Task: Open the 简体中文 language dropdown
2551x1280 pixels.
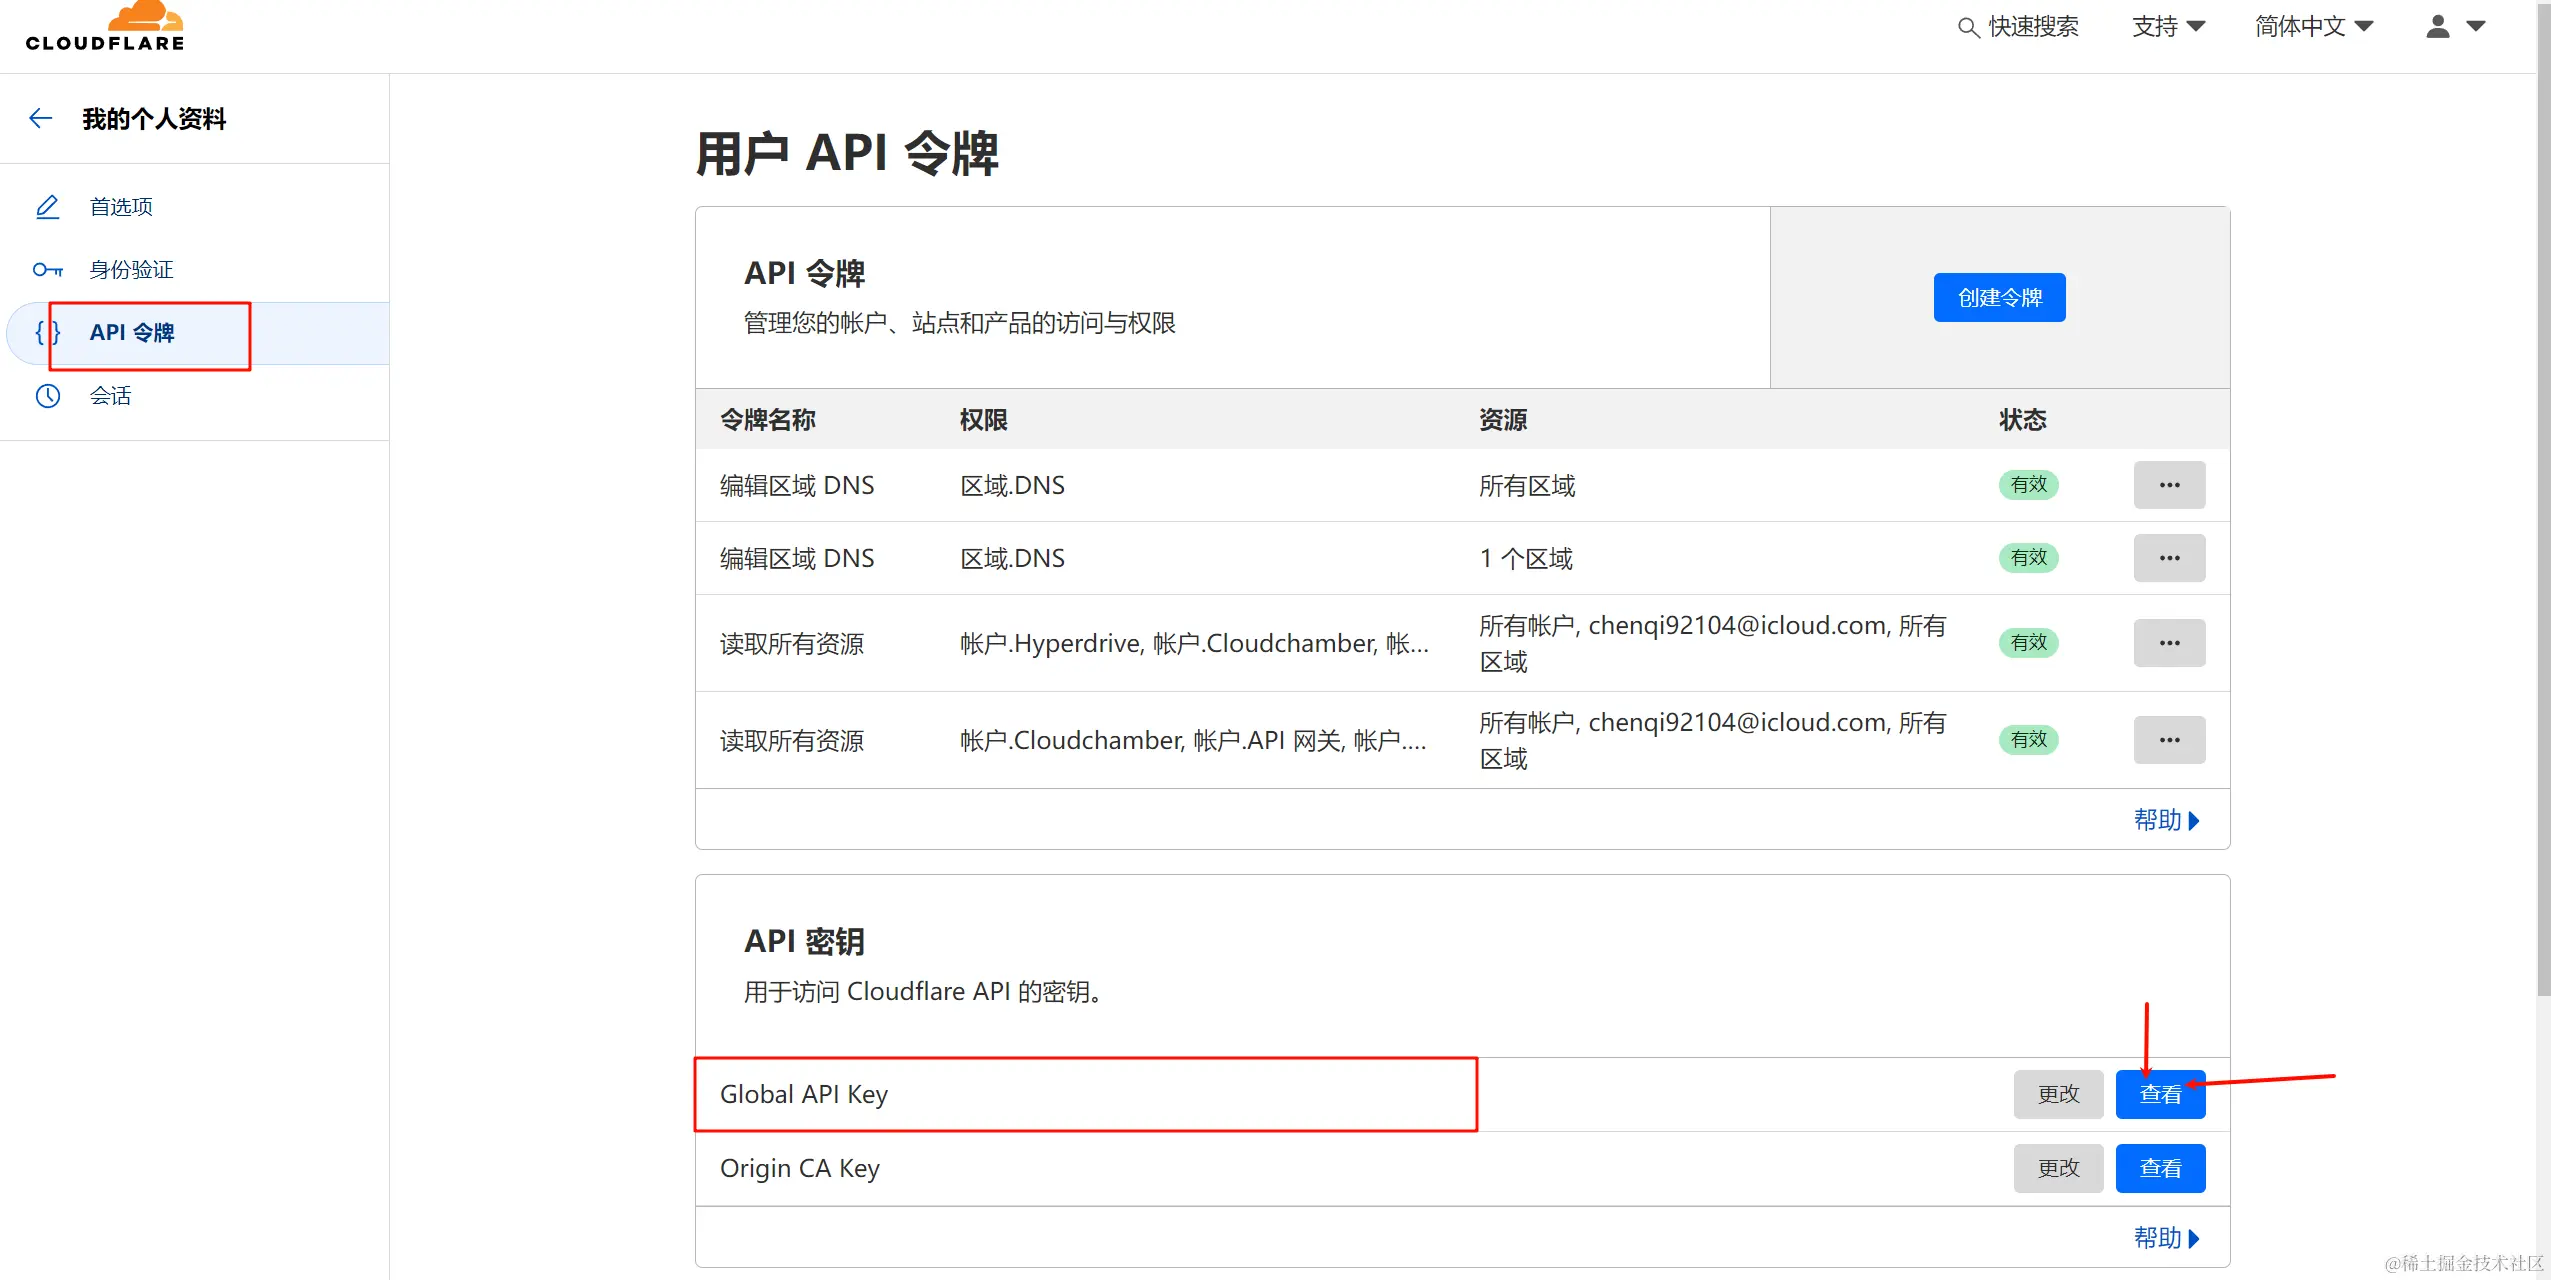Action: pyautogui.click(x=2312, y=27)
